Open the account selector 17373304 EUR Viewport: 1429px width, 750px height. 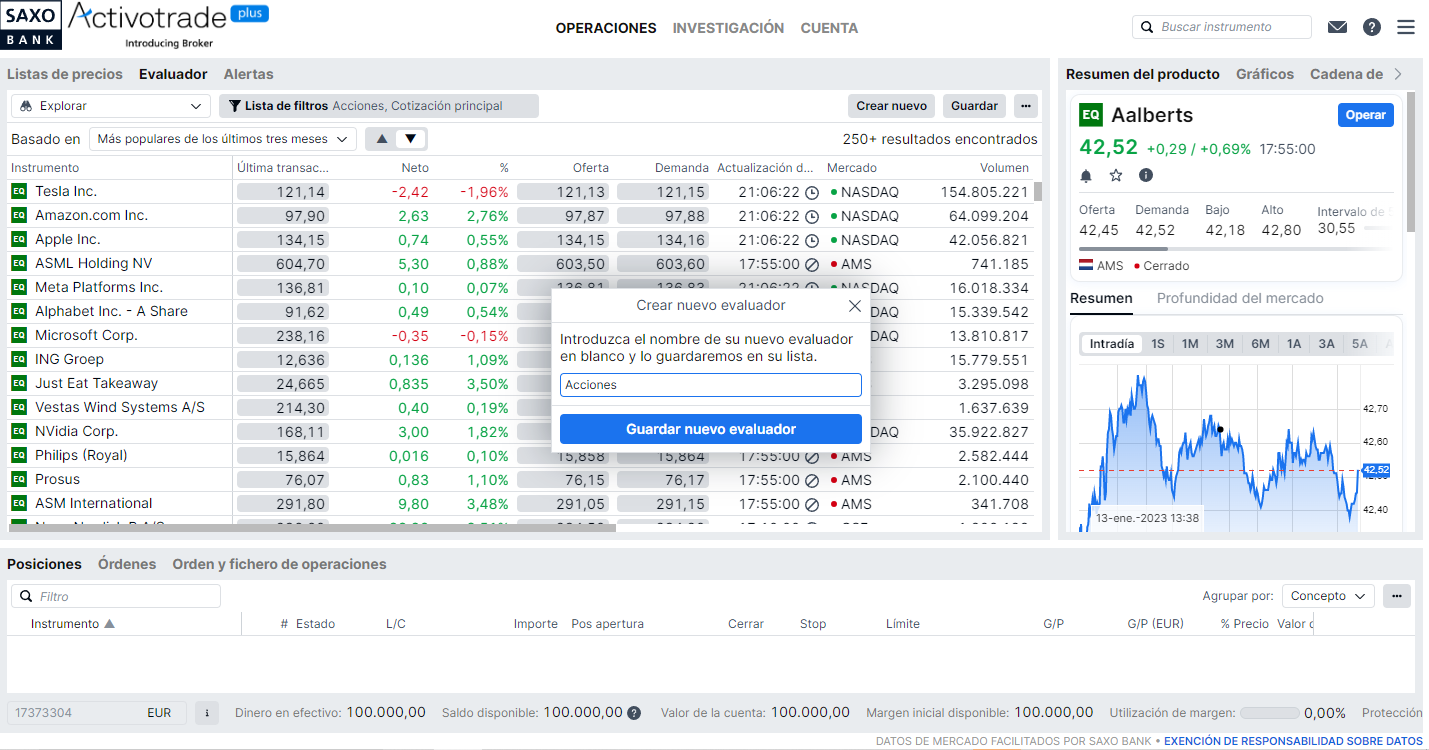point(97,713)
